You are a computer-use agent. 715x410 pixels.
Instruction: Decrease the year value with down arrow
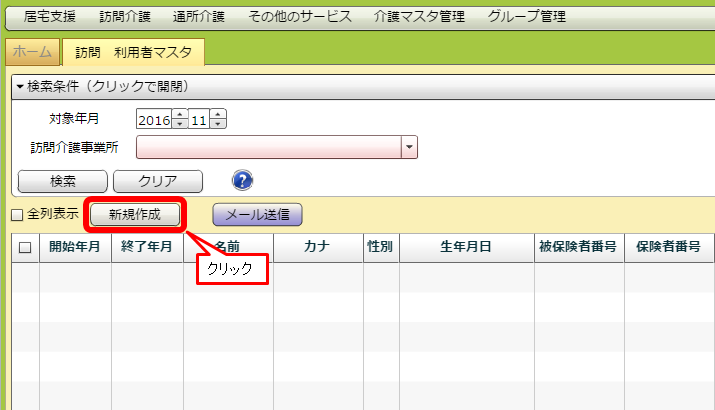coord(180,124)
